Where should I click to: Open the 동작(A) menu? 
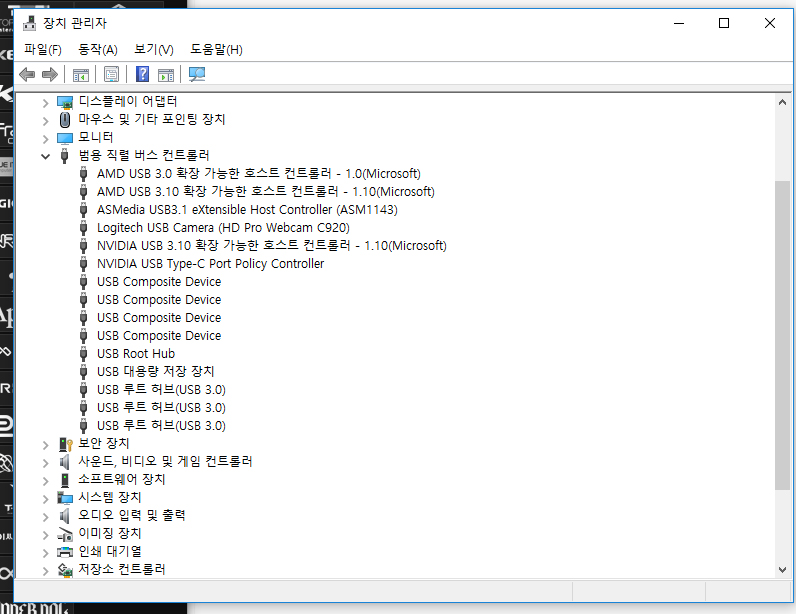(x=97, y=49)
